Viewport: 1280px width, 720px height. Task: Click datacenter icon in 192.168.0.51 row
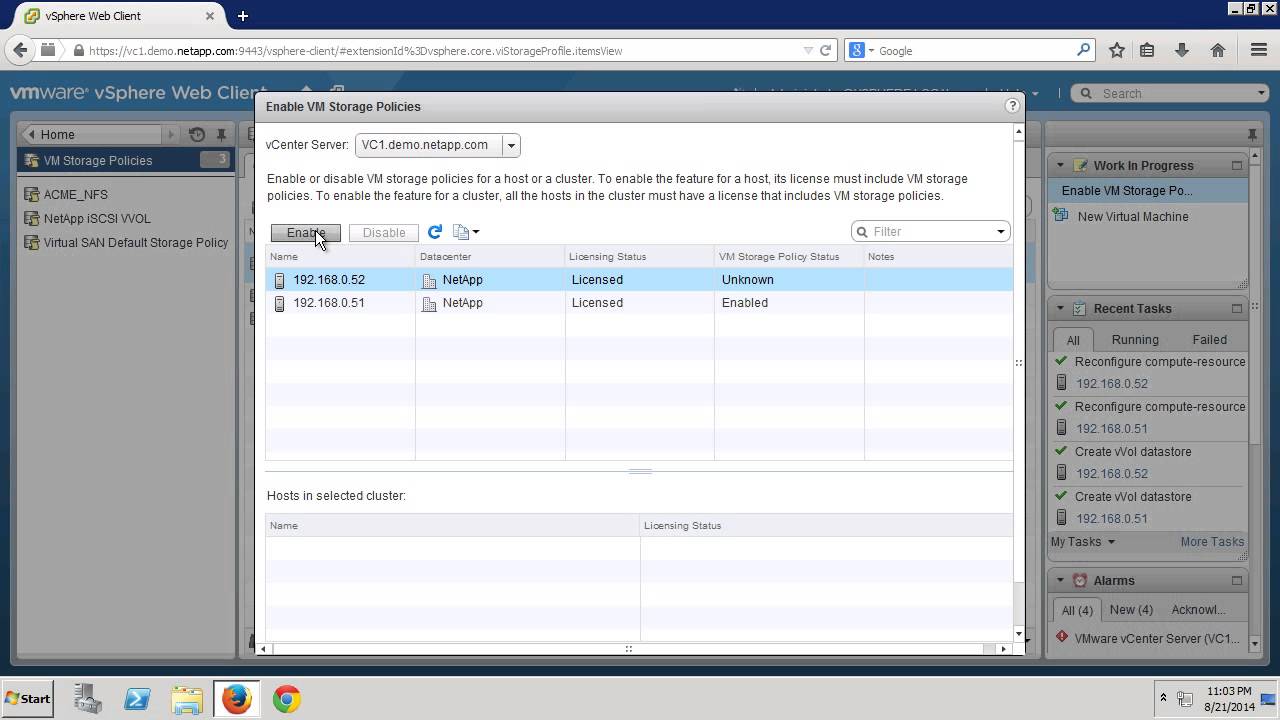coord(429,303)
